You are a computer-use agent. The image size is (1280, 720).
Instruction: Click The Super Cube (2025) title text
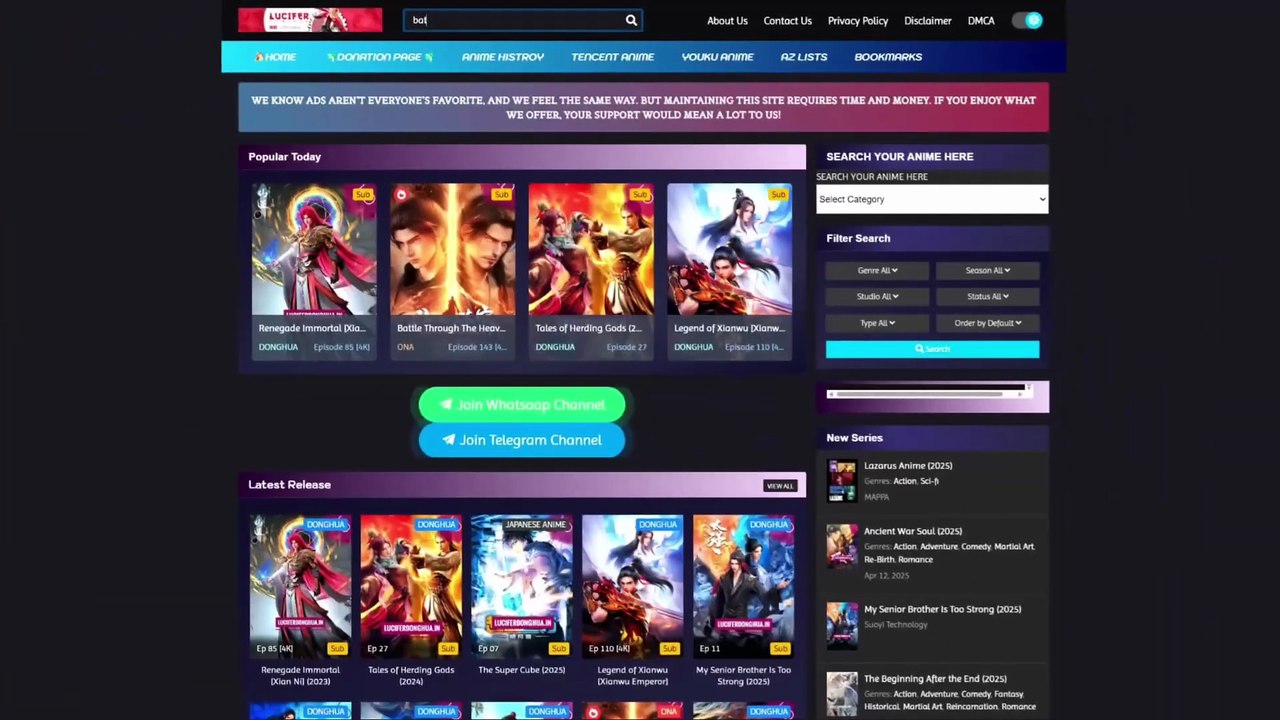(x=521, y=670)
